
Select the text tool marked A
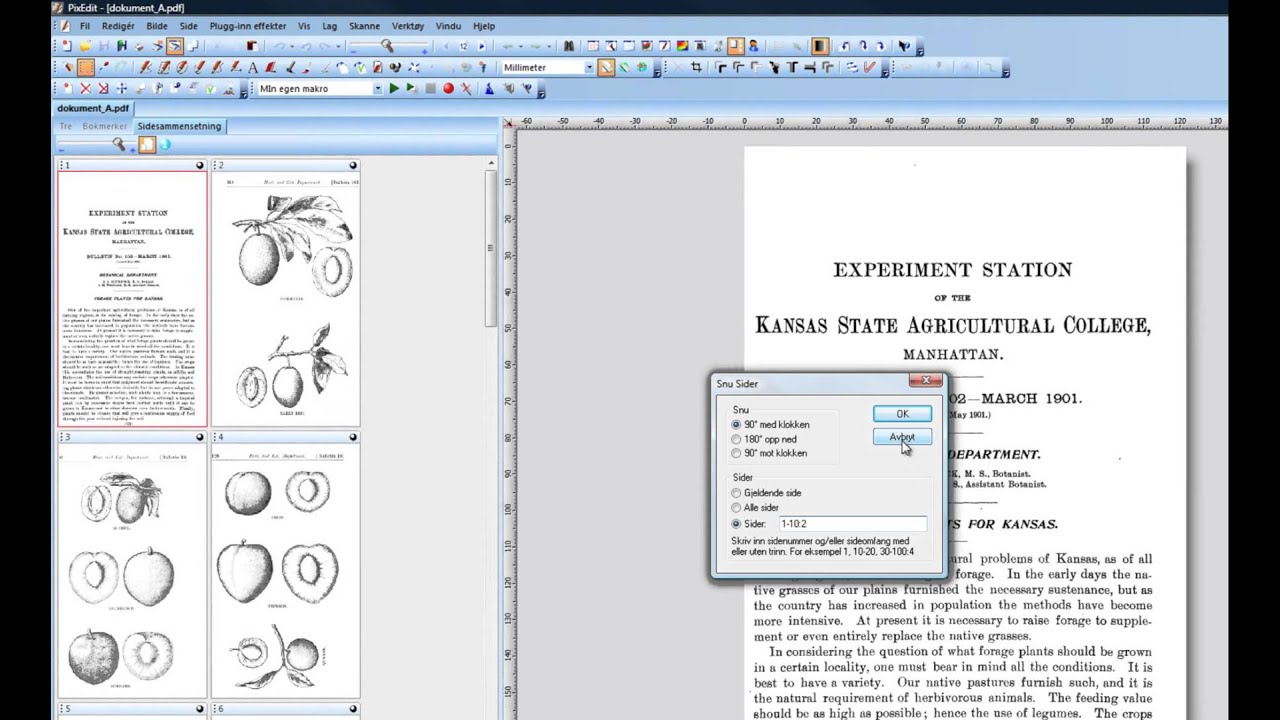point(253,67)
